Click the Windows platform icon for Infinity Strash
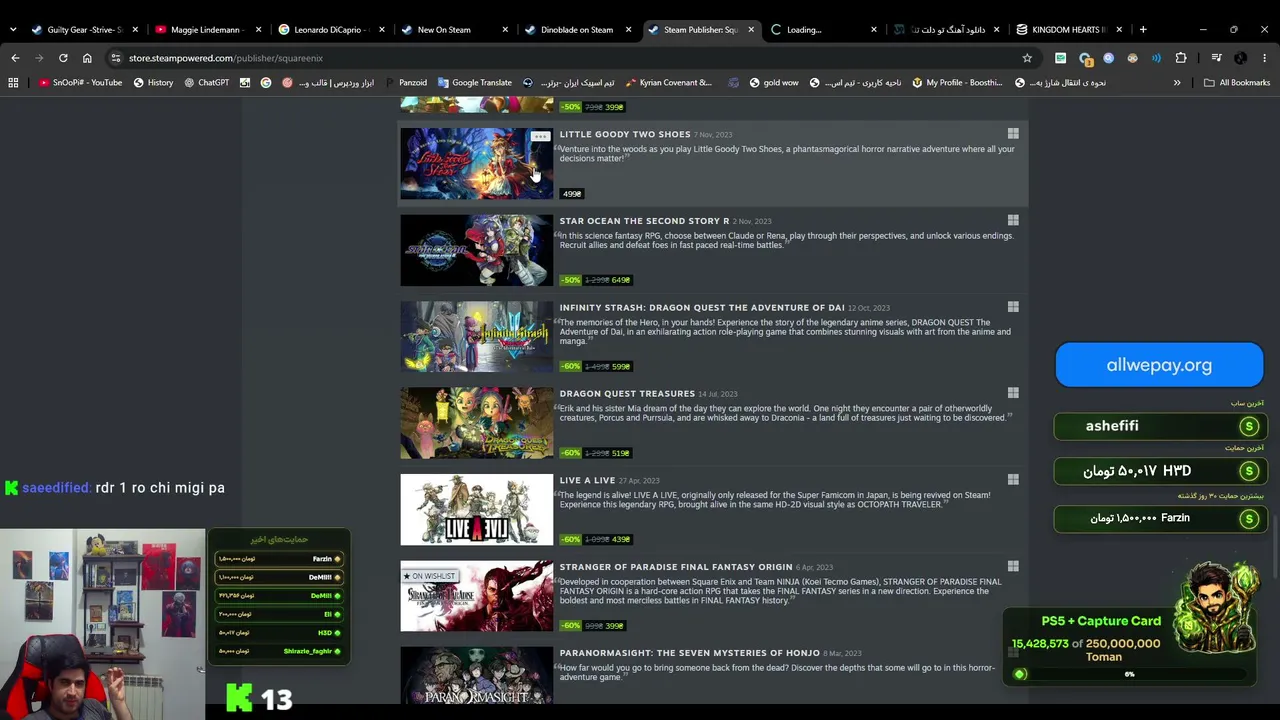 point(1013,307)
